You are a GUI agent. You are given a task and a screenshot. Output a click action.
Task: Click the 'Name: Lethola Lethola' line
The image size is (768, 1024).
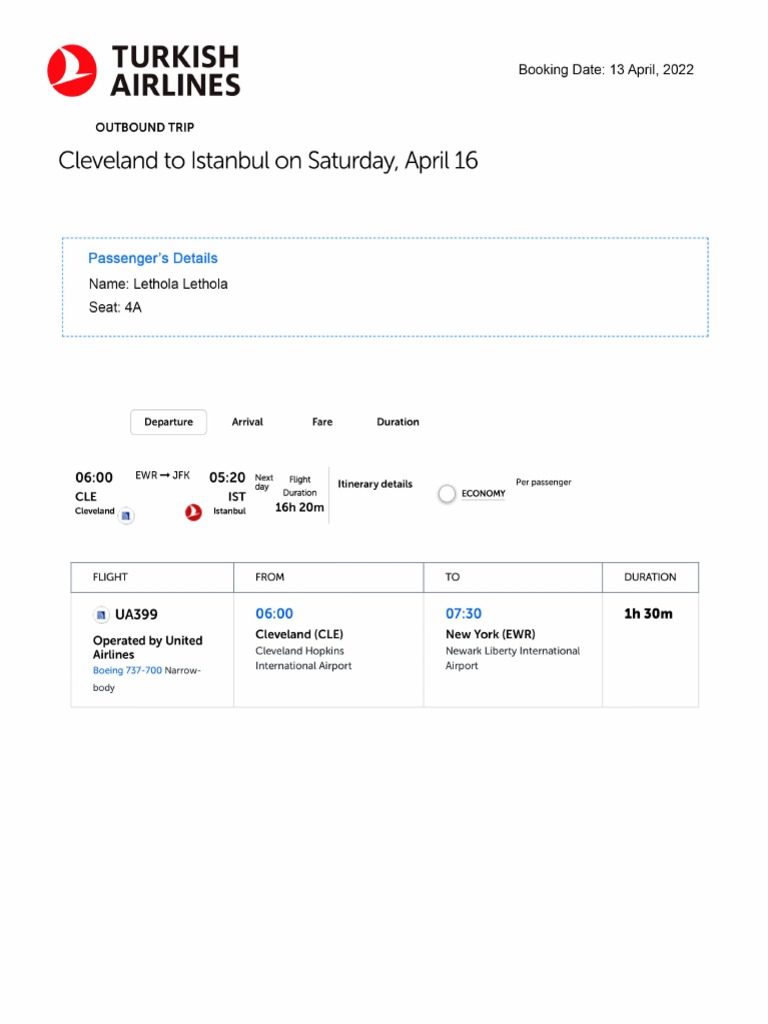pyautogui.click(x=159, y=284)
